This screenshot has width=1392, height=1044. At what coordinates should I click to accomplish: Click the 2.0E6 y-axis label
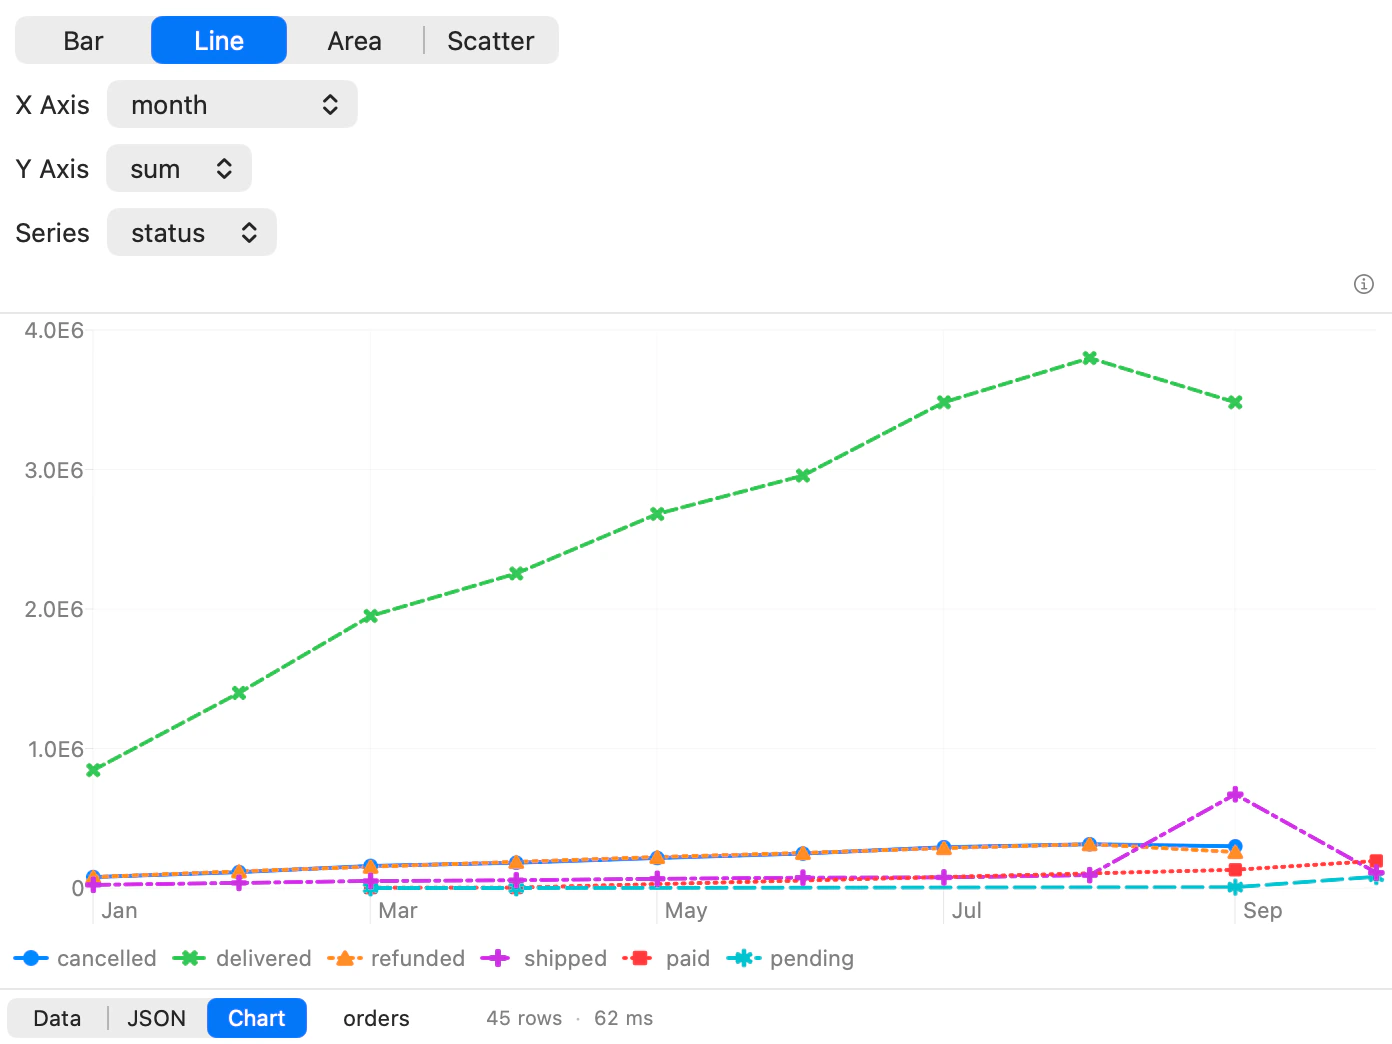pos(54,610)
